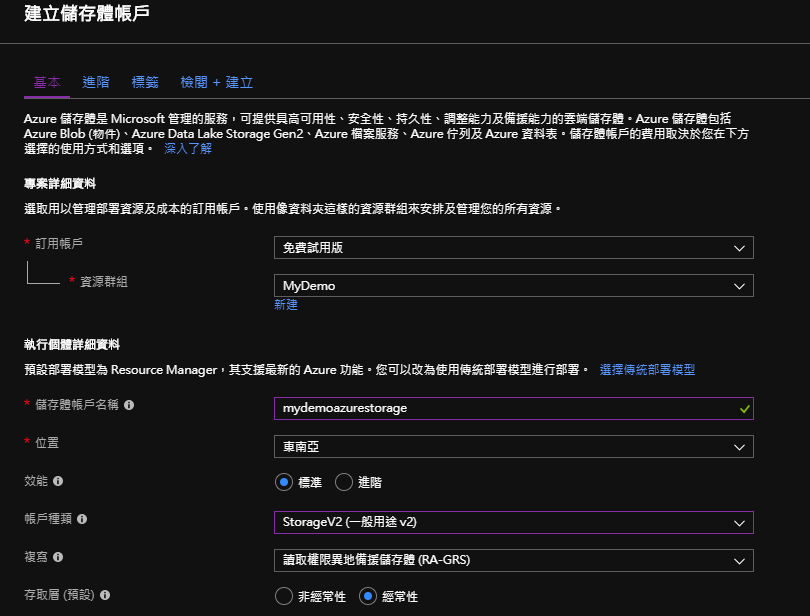Screen dimensions: 810x616
Task: Select 進階 performance radio button
Action: click(344, 482)
